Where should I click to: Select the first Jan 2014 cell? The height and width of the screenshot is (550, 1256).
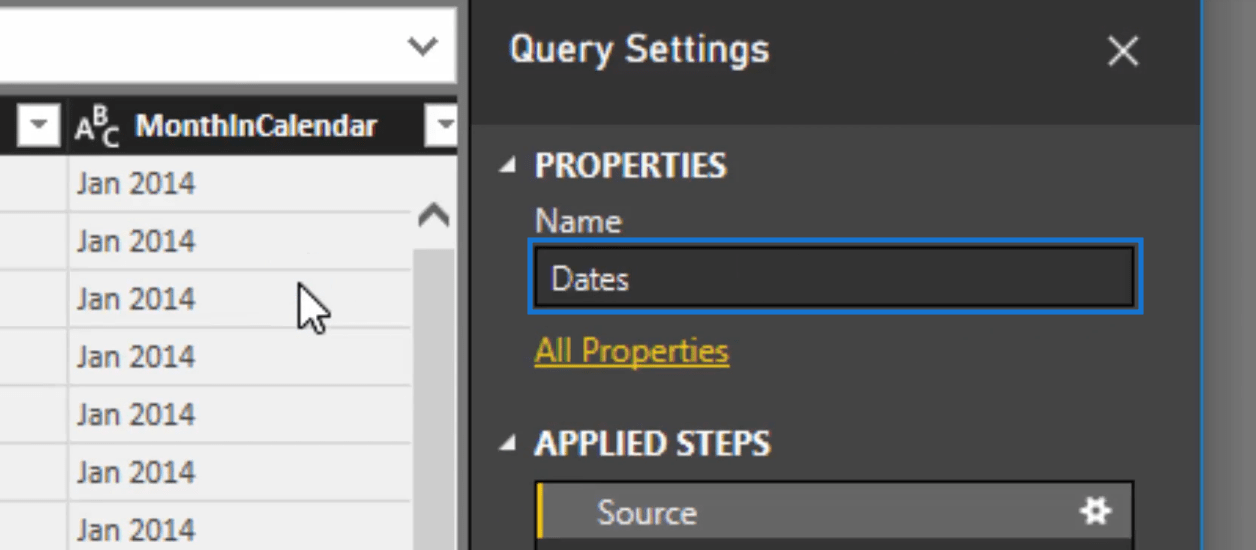239,183
